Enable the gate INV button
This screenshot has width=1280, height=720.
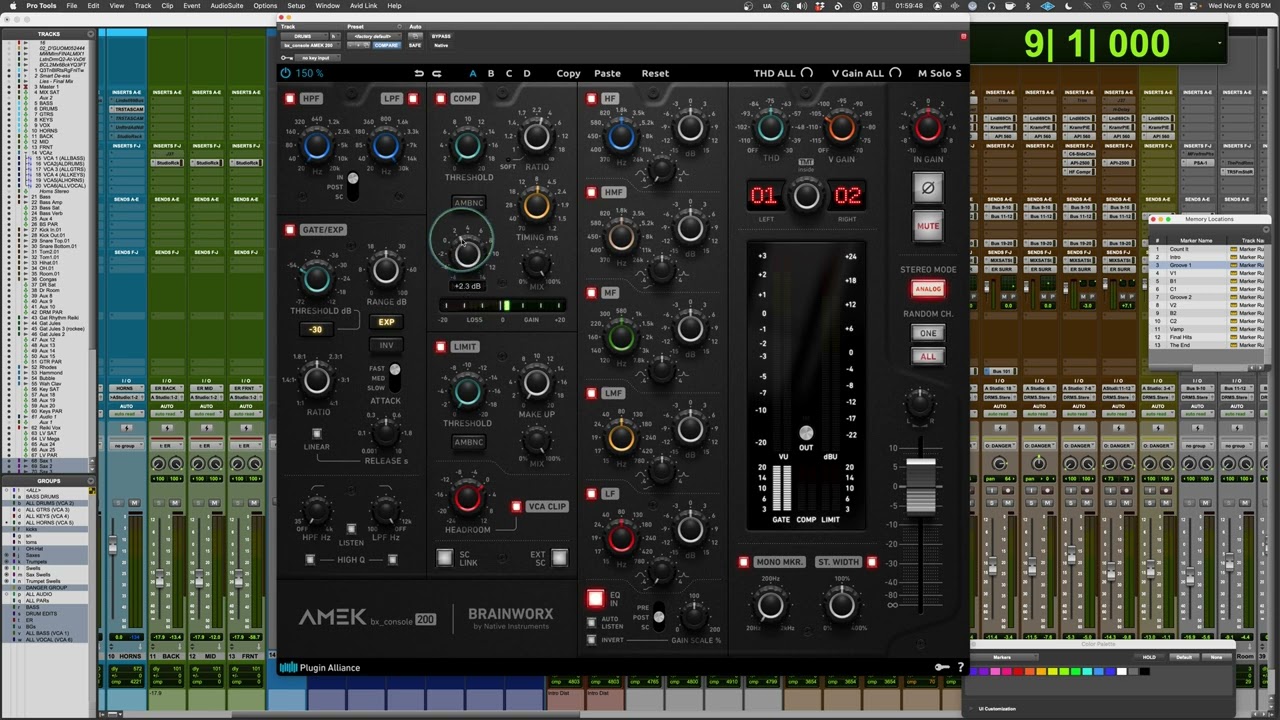(x=386, y=346)
